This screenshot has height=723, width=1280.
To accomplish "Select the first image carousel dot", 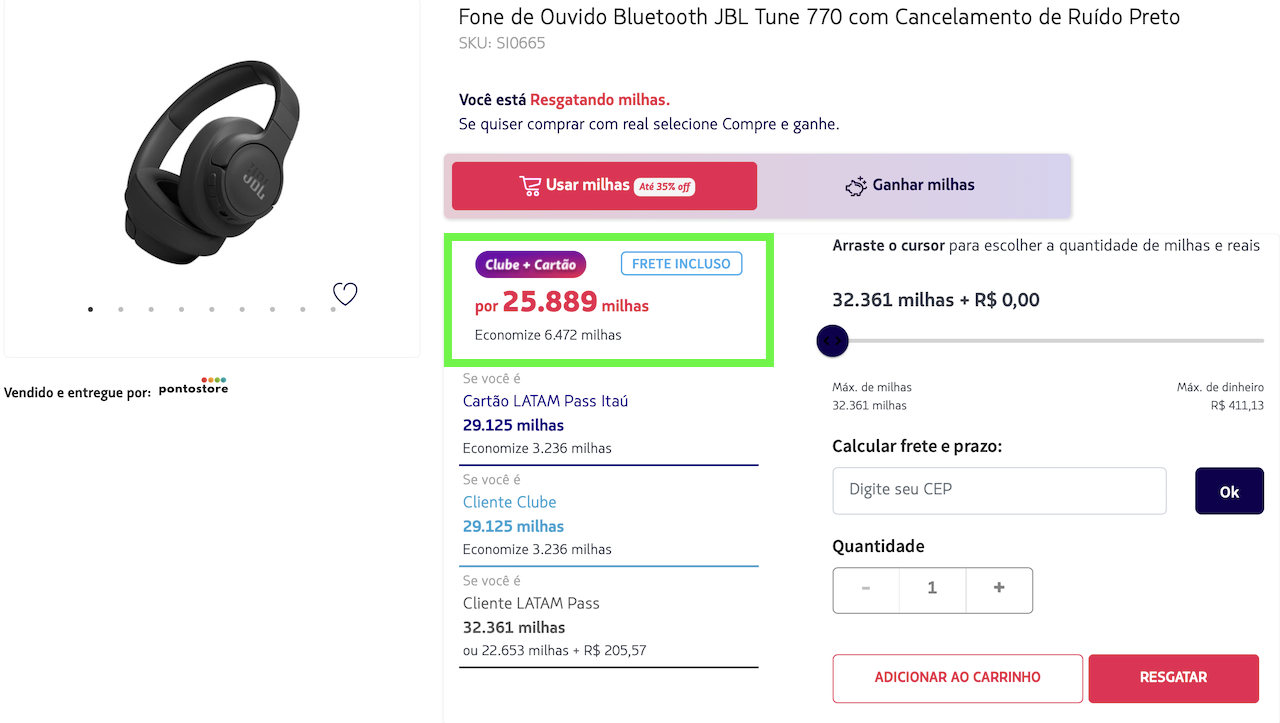I will 91,309.
